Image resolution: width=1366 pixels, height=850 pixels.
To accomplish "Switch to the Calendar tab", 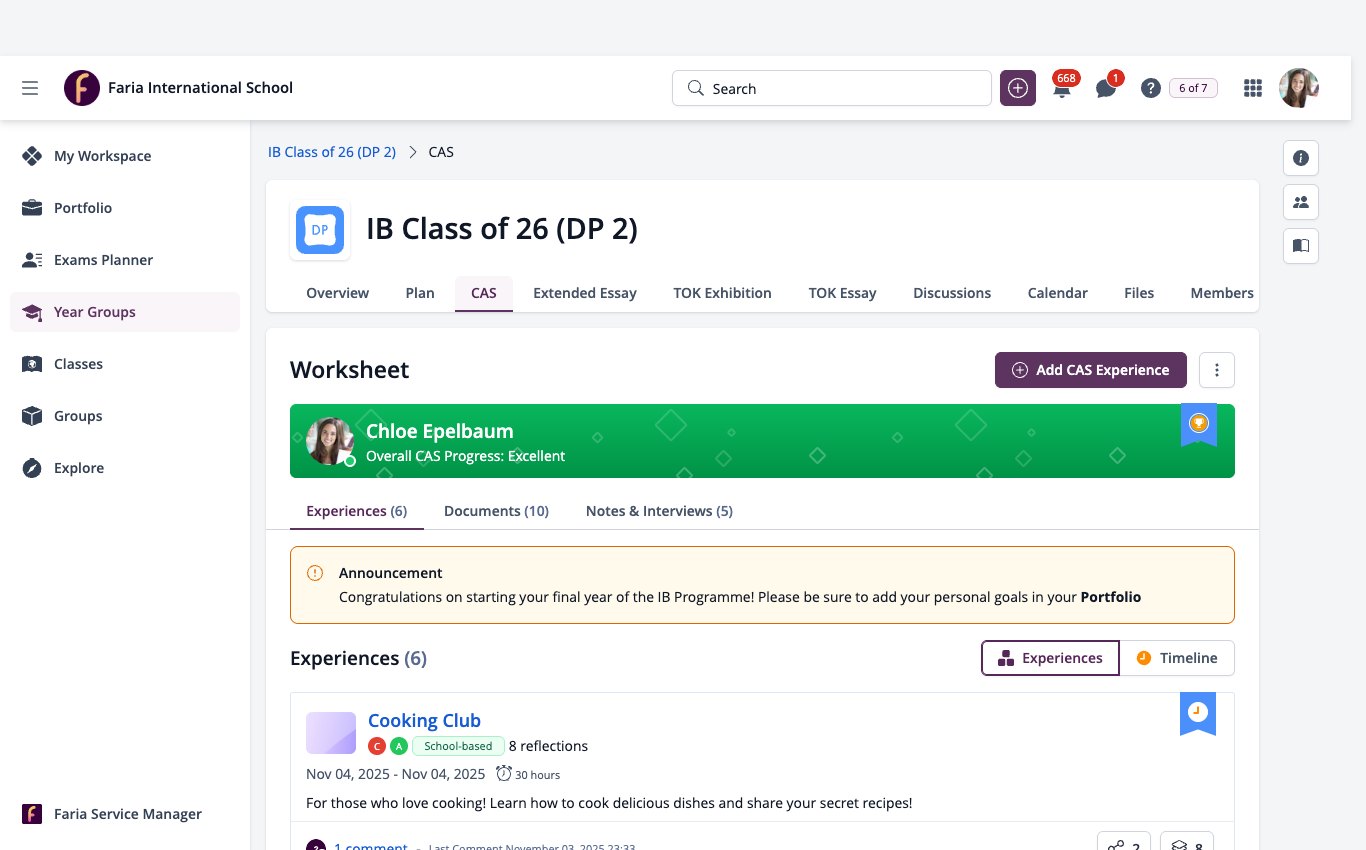I will point(1057,293).
